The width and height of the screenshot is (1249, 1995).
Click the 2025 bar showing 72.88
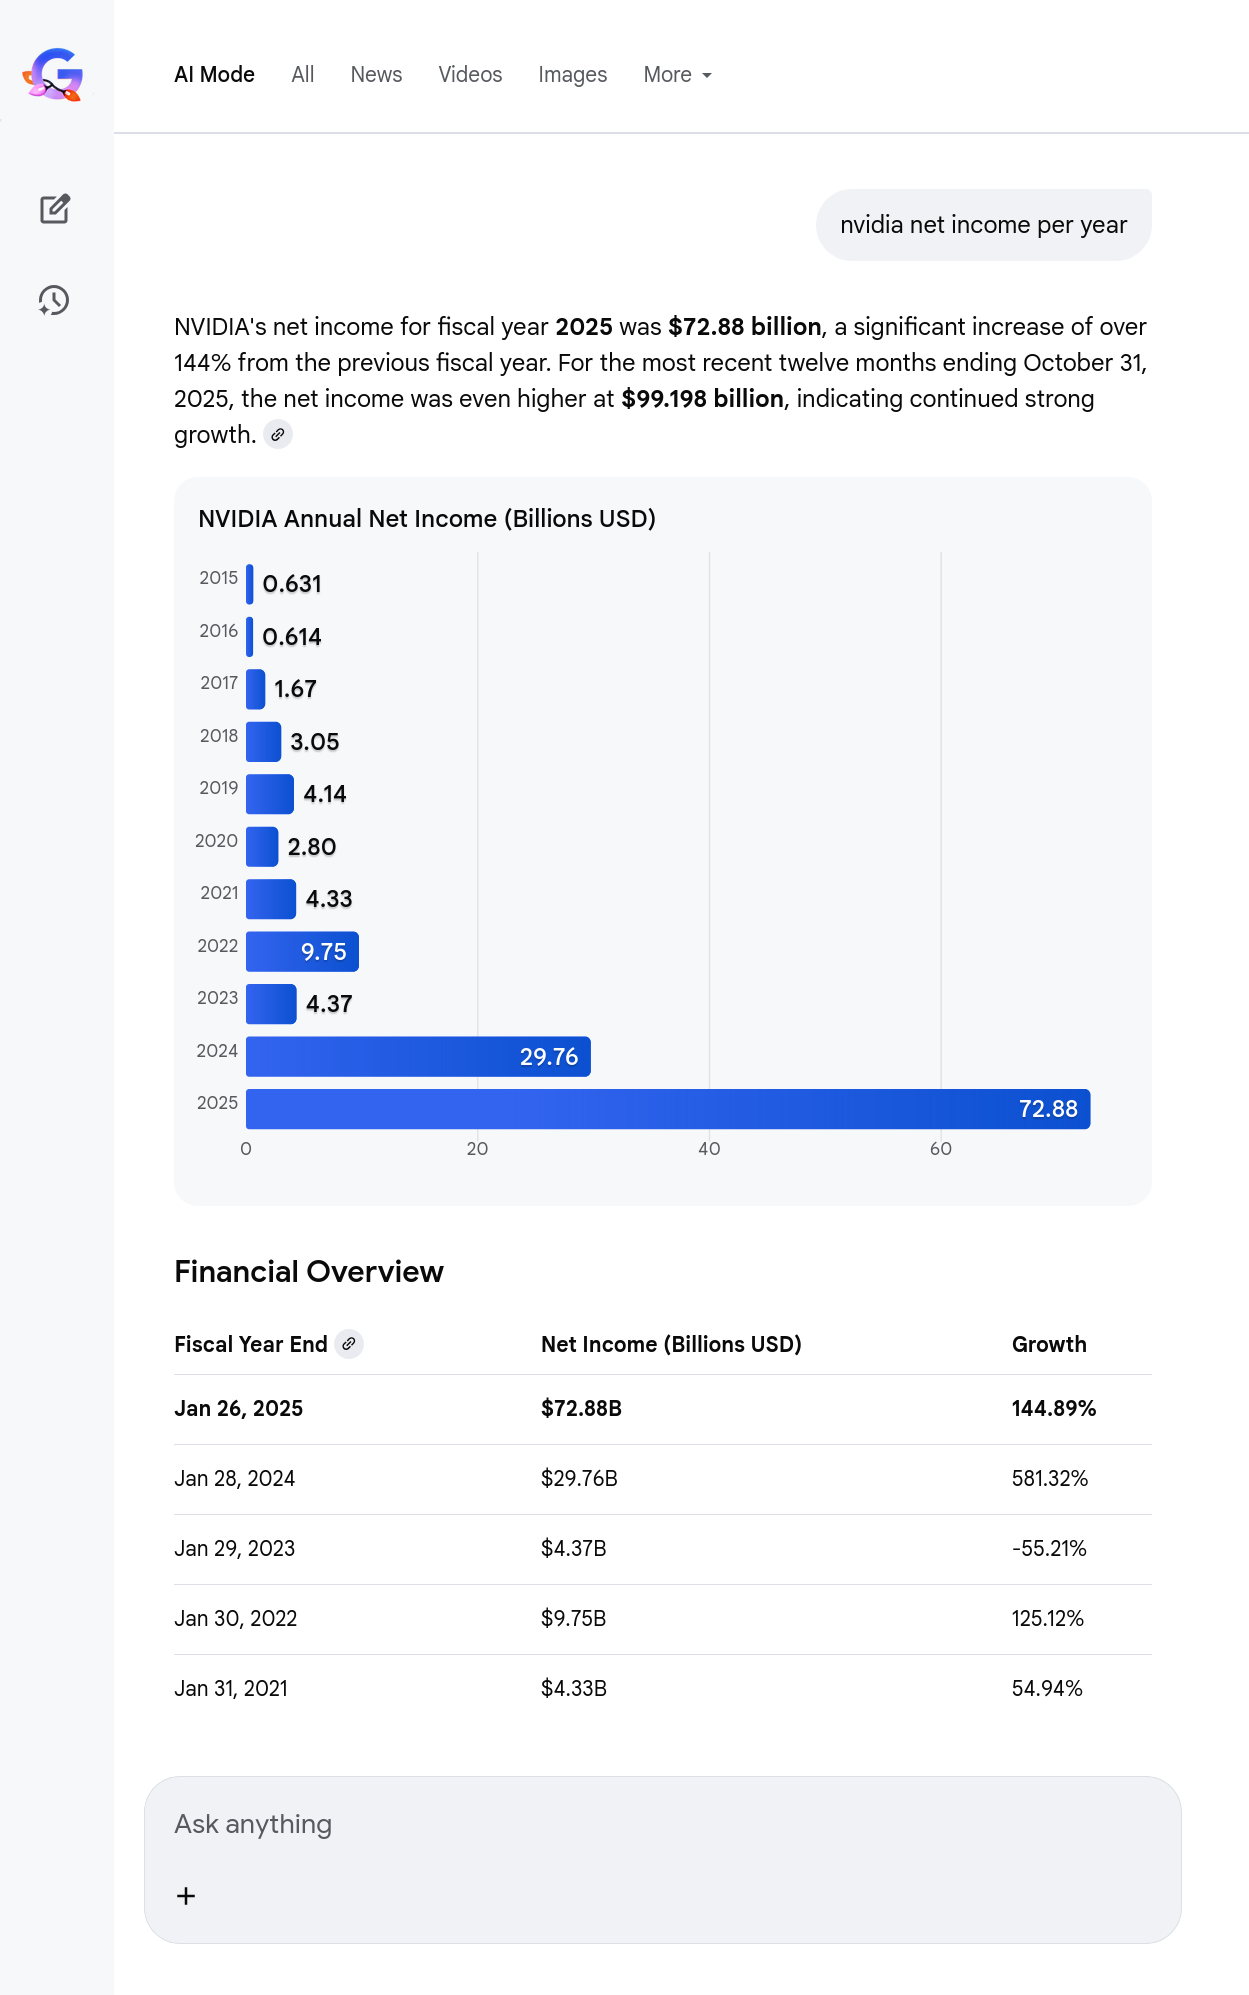(667, 1109)
